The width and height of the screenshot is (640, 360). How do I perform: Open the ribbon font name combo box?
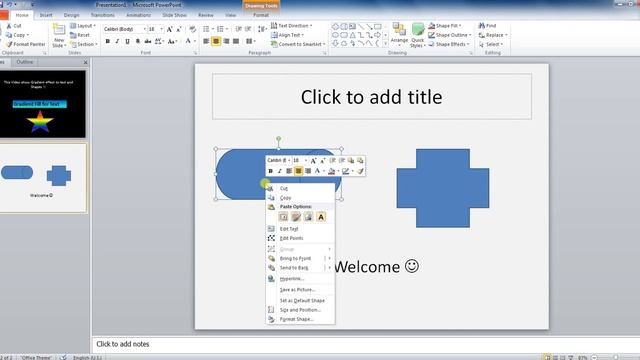point(124,29)
